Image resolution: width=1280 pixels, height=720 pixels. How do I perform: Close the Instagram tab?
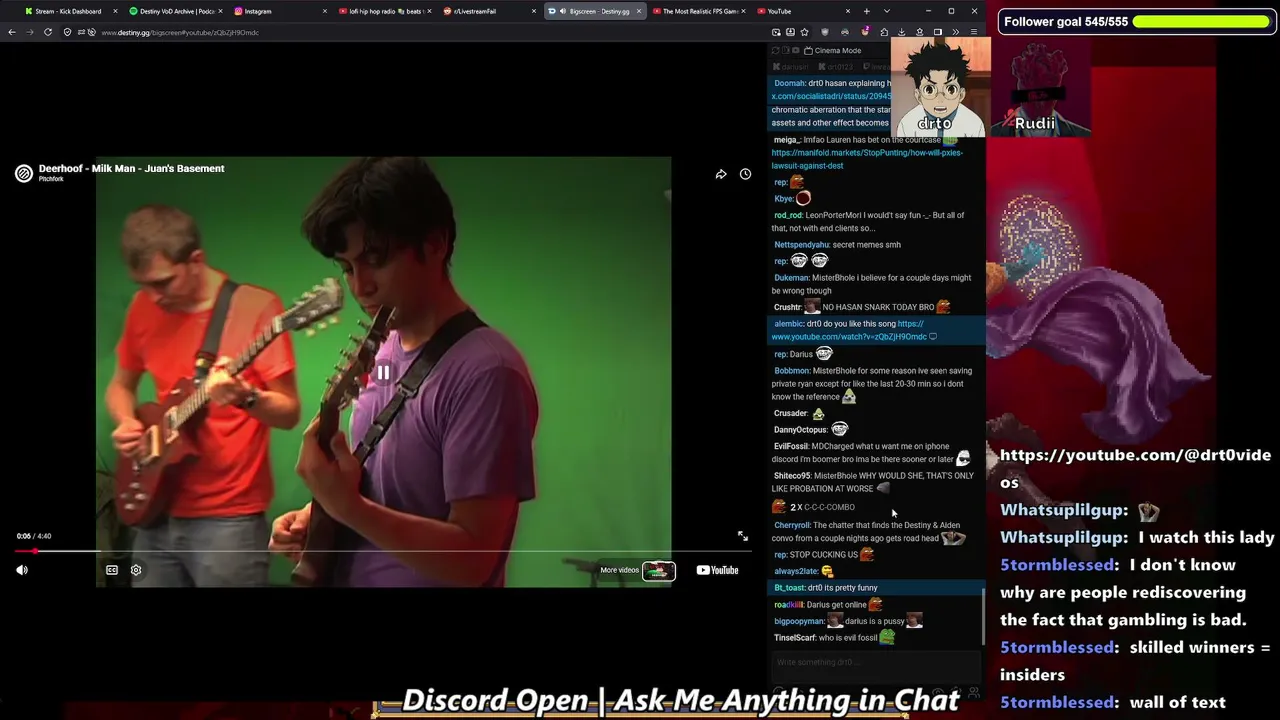[x=325, y=11]
